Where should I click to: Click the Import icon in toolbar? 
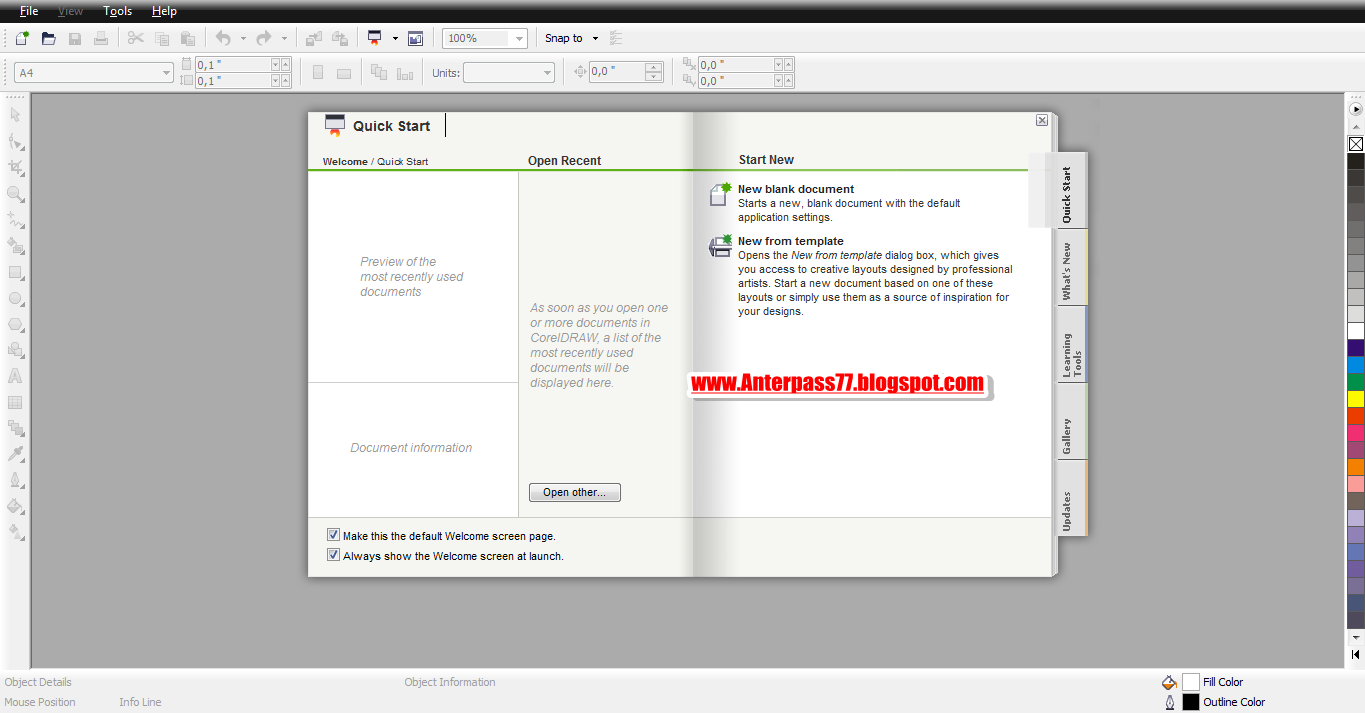tap(314, 38)
